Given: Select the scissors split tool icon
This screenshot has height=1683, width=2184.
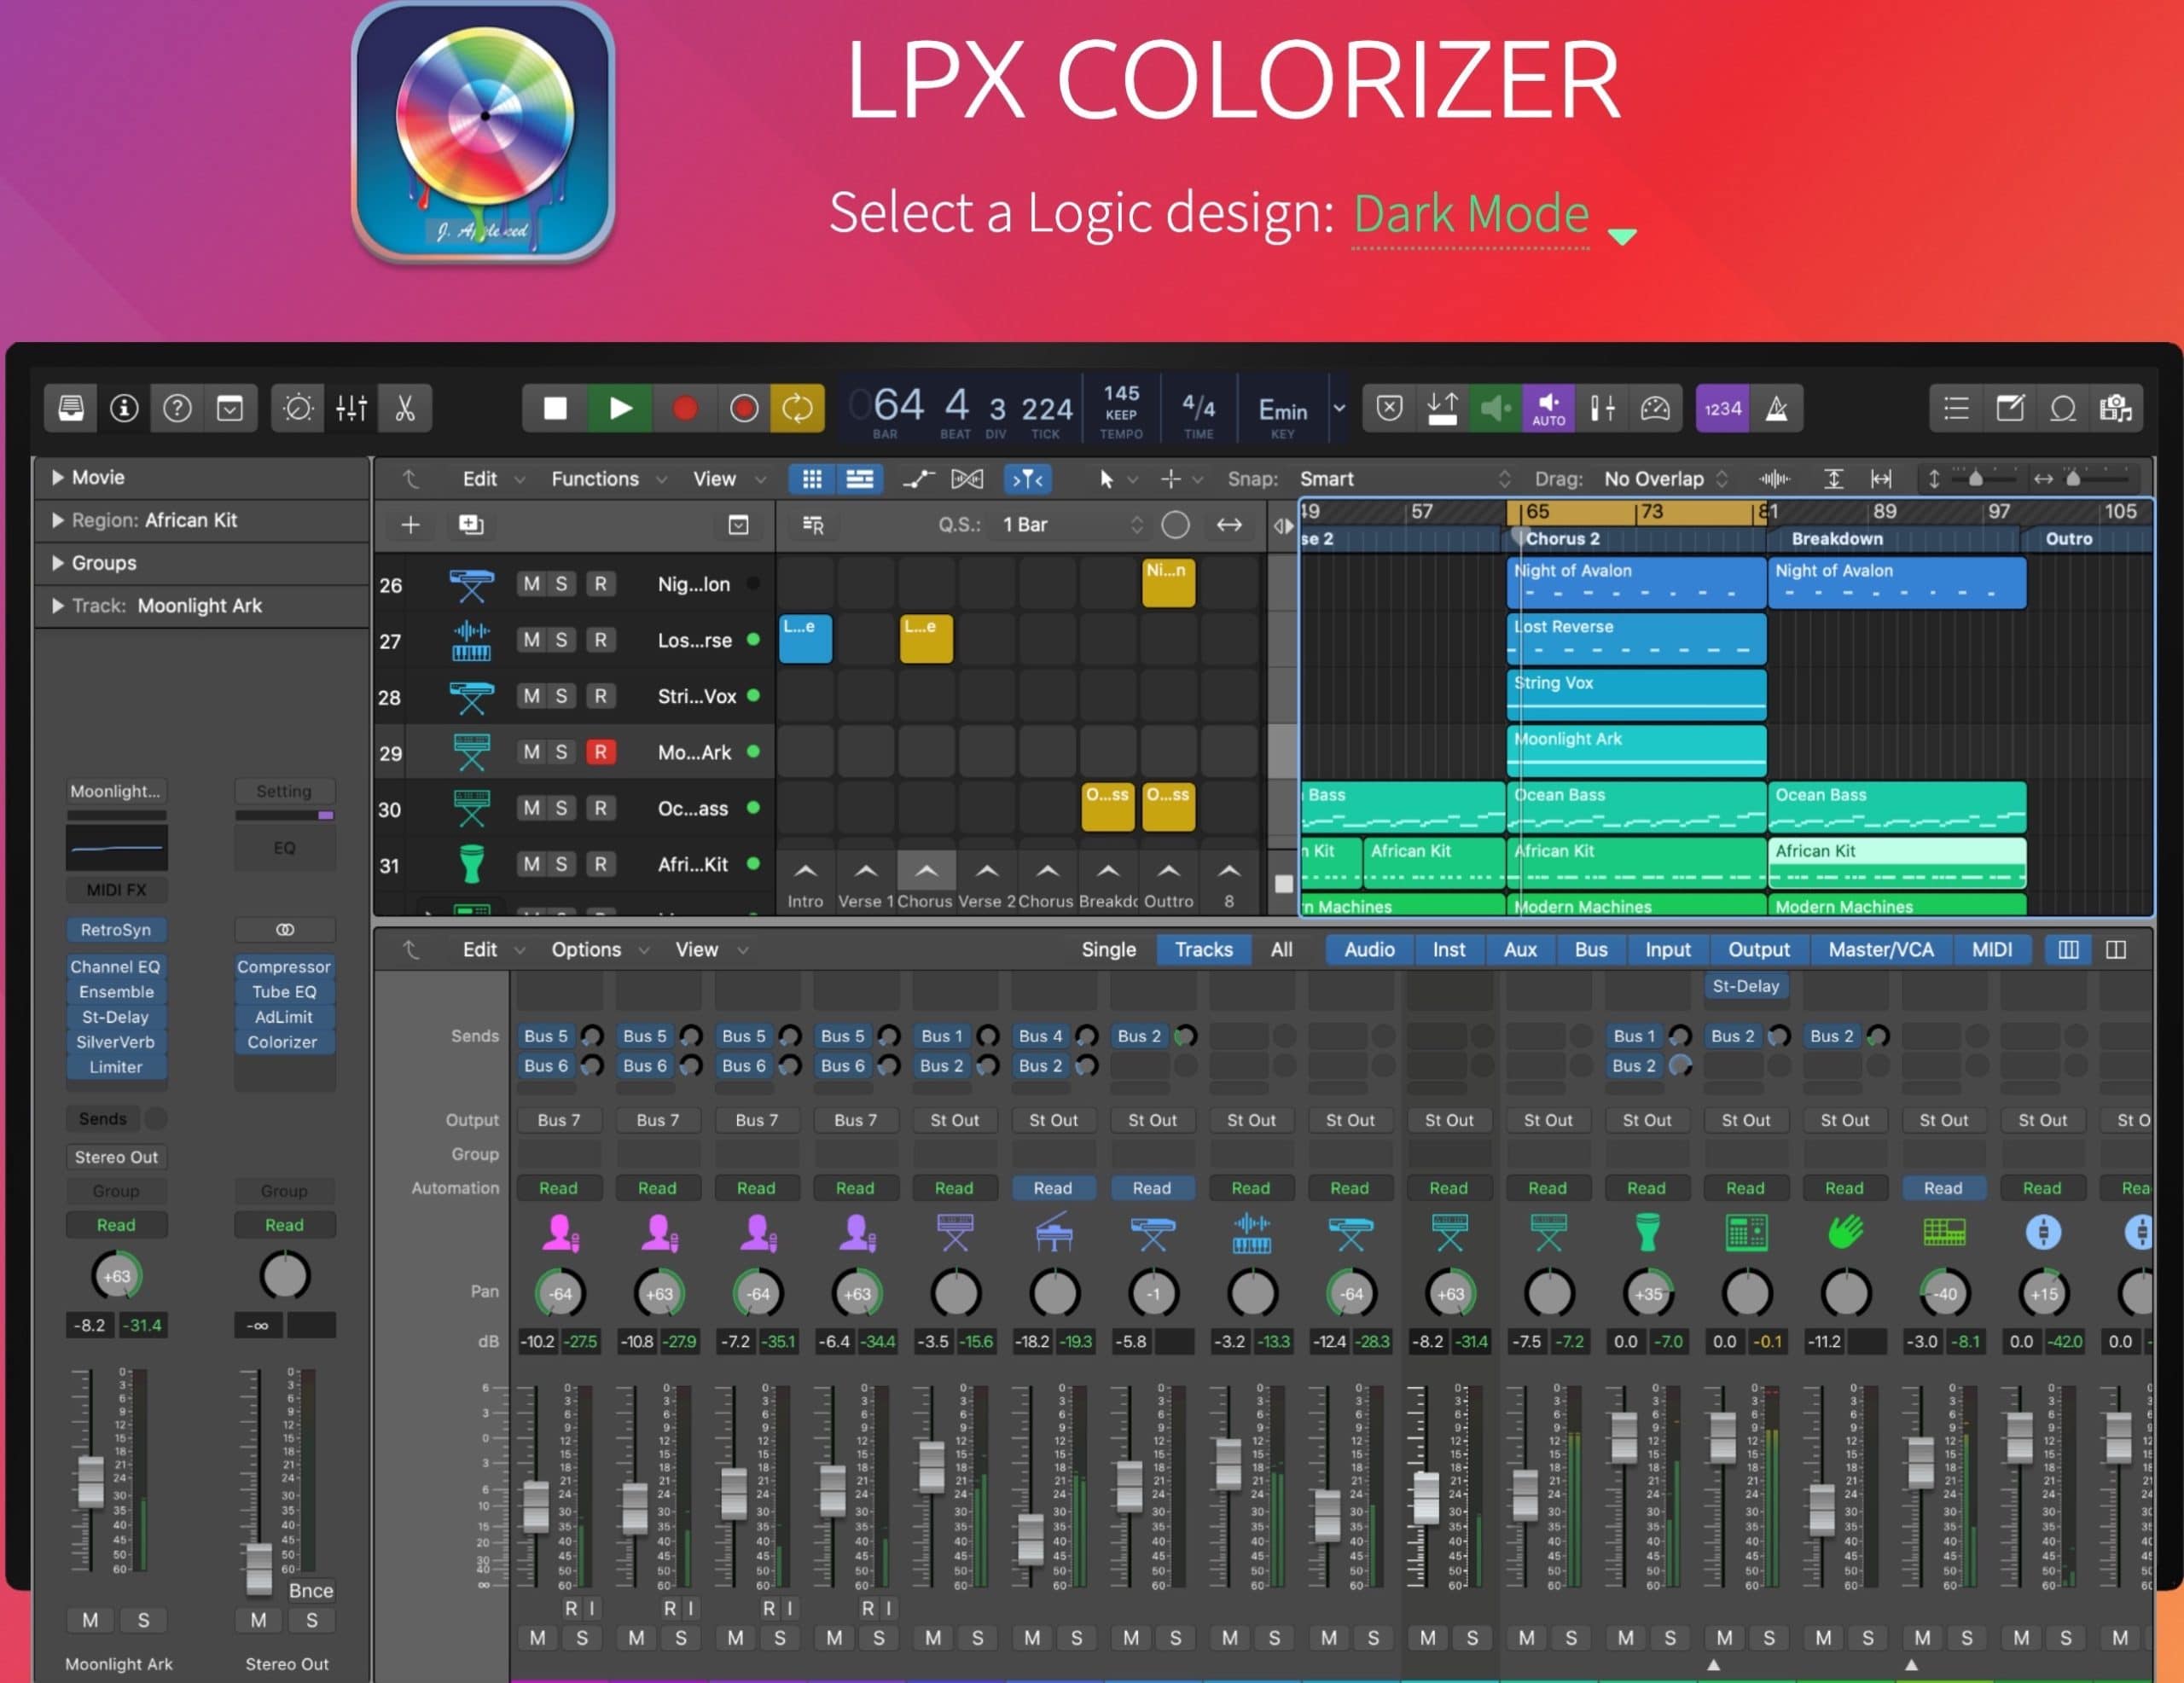Looking at the screenshot, I should pos(405,407).
